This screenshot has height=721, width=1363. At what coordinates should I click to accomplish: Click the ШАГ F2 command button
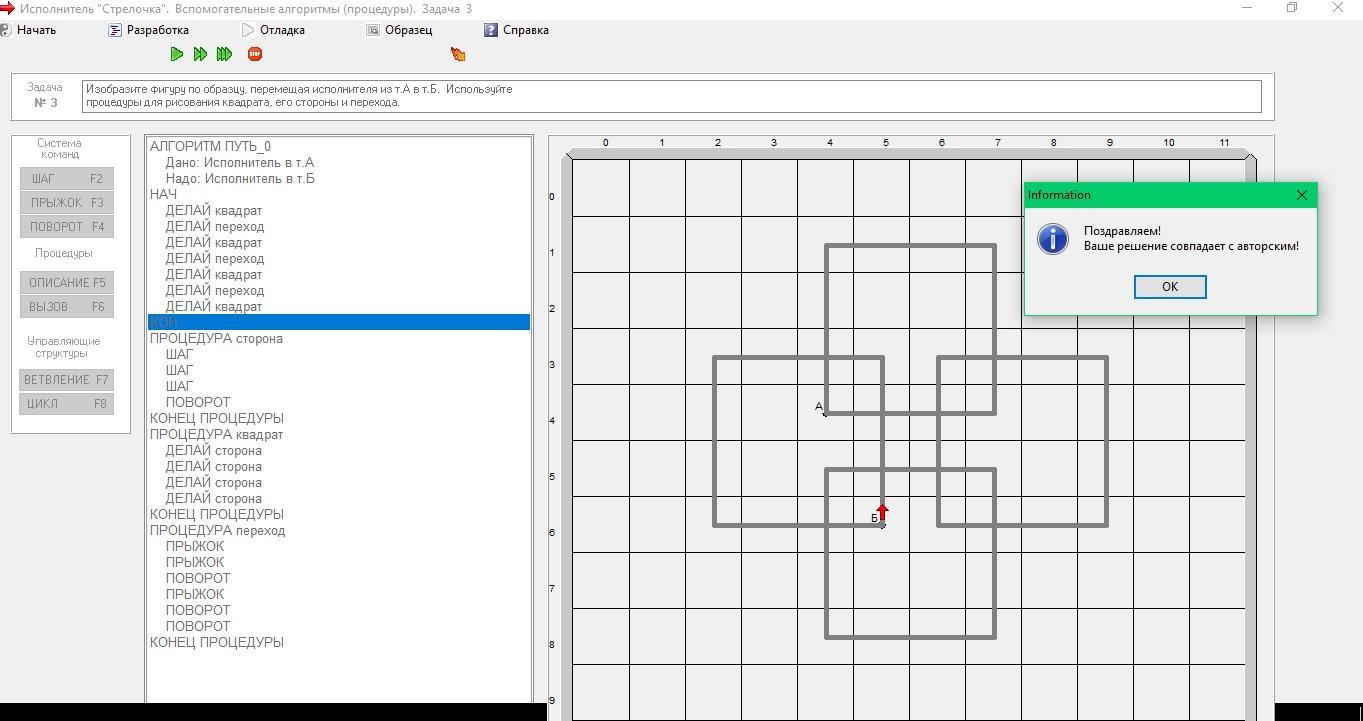67,179
